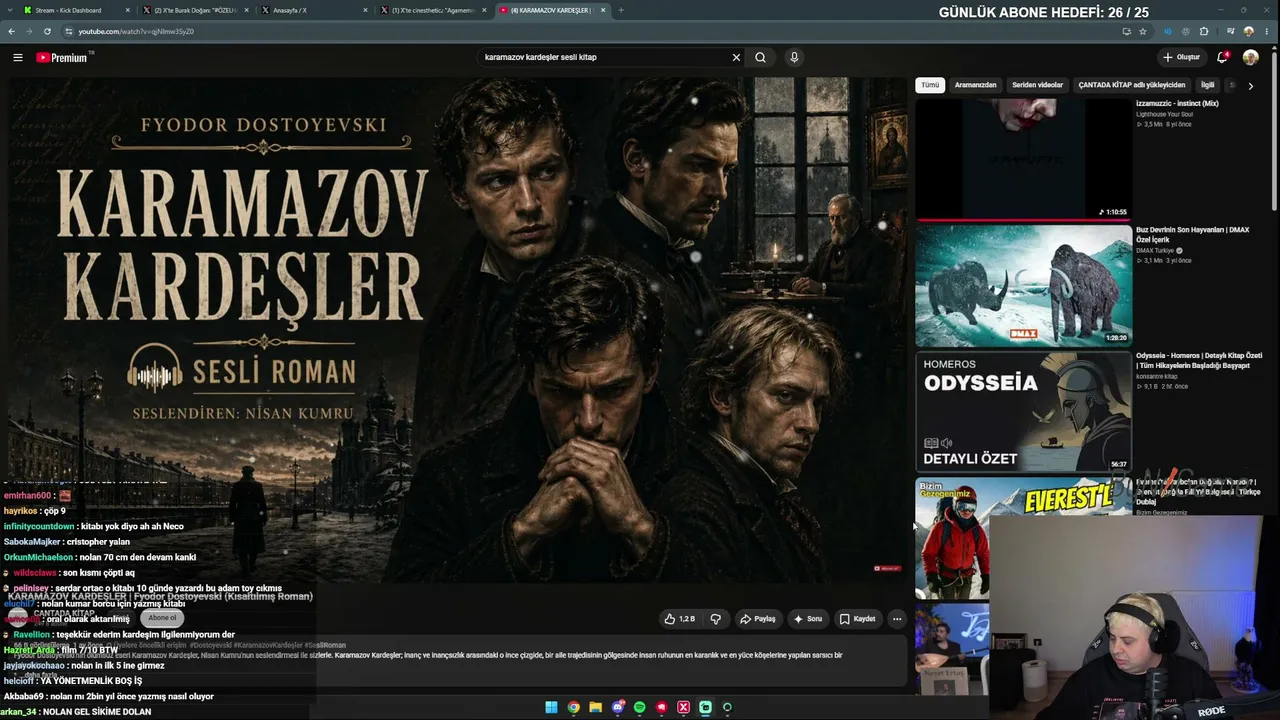
Task: Select the İlgili filter chip
Action: pos(1208,85)
